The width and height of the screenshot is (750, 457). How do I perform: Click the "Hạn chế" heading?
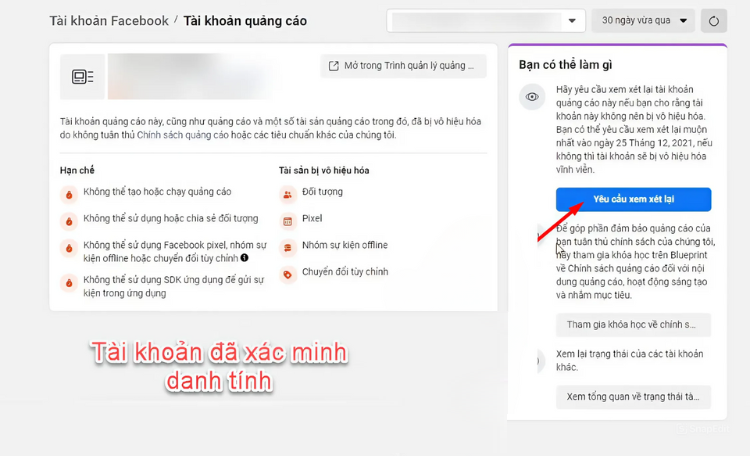77,170
